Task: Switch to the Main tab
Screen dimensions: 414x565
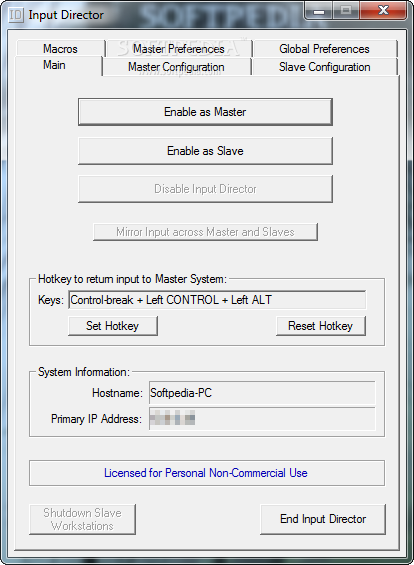Action: point(58,66)
